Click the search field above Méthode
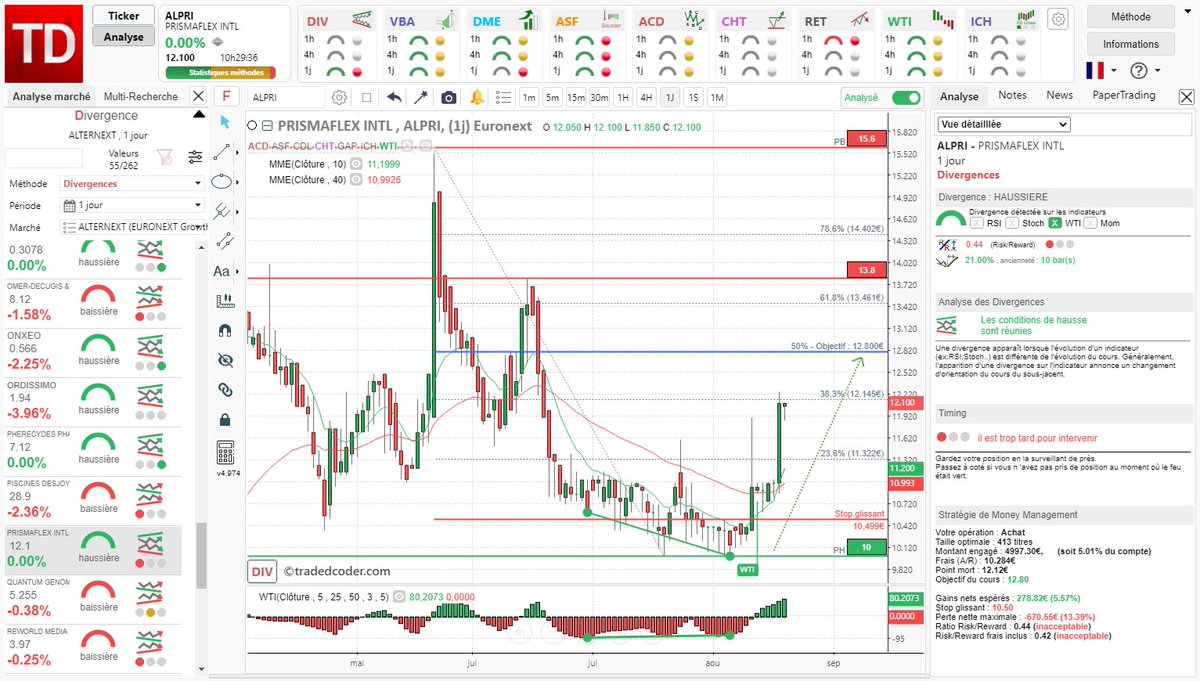The image size is (1200, 681). [x=43, y=157]
